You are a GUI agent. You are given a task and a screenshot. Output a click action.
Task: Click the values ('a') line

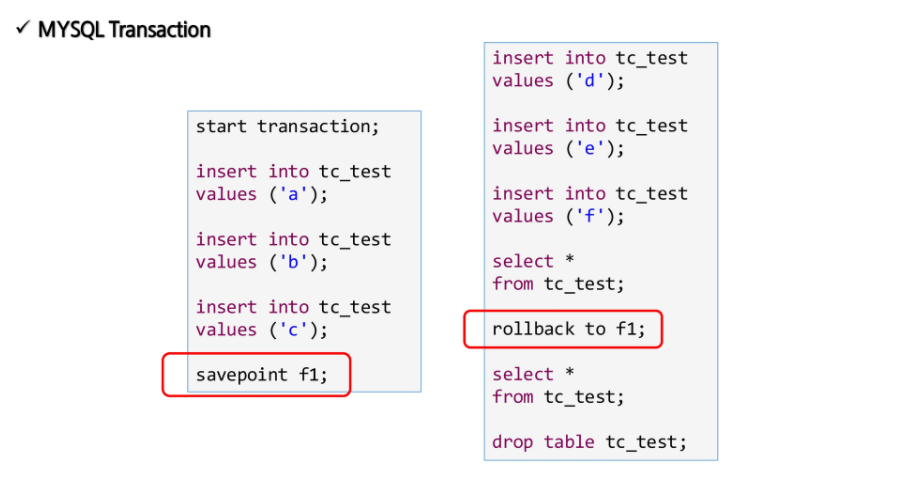tap(261, 194)
